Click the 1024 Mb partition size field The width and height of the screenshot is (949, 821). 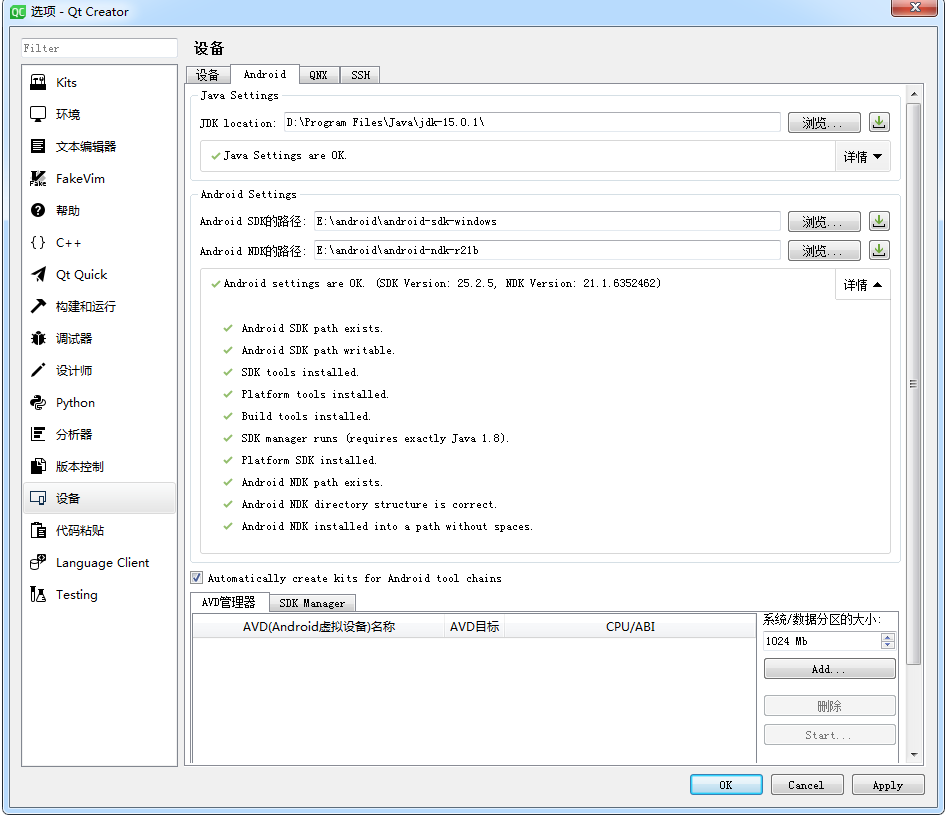(x=823, y=641)
